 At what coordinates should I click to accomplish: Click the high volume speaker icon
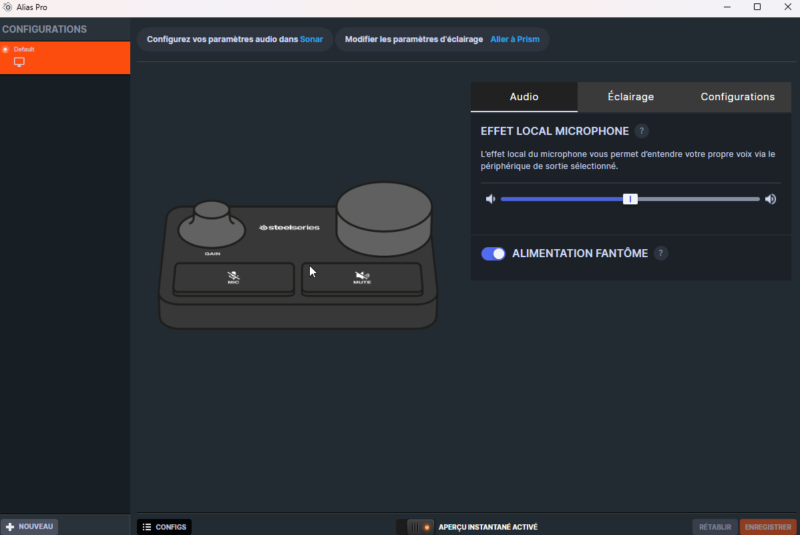[770, 199]
